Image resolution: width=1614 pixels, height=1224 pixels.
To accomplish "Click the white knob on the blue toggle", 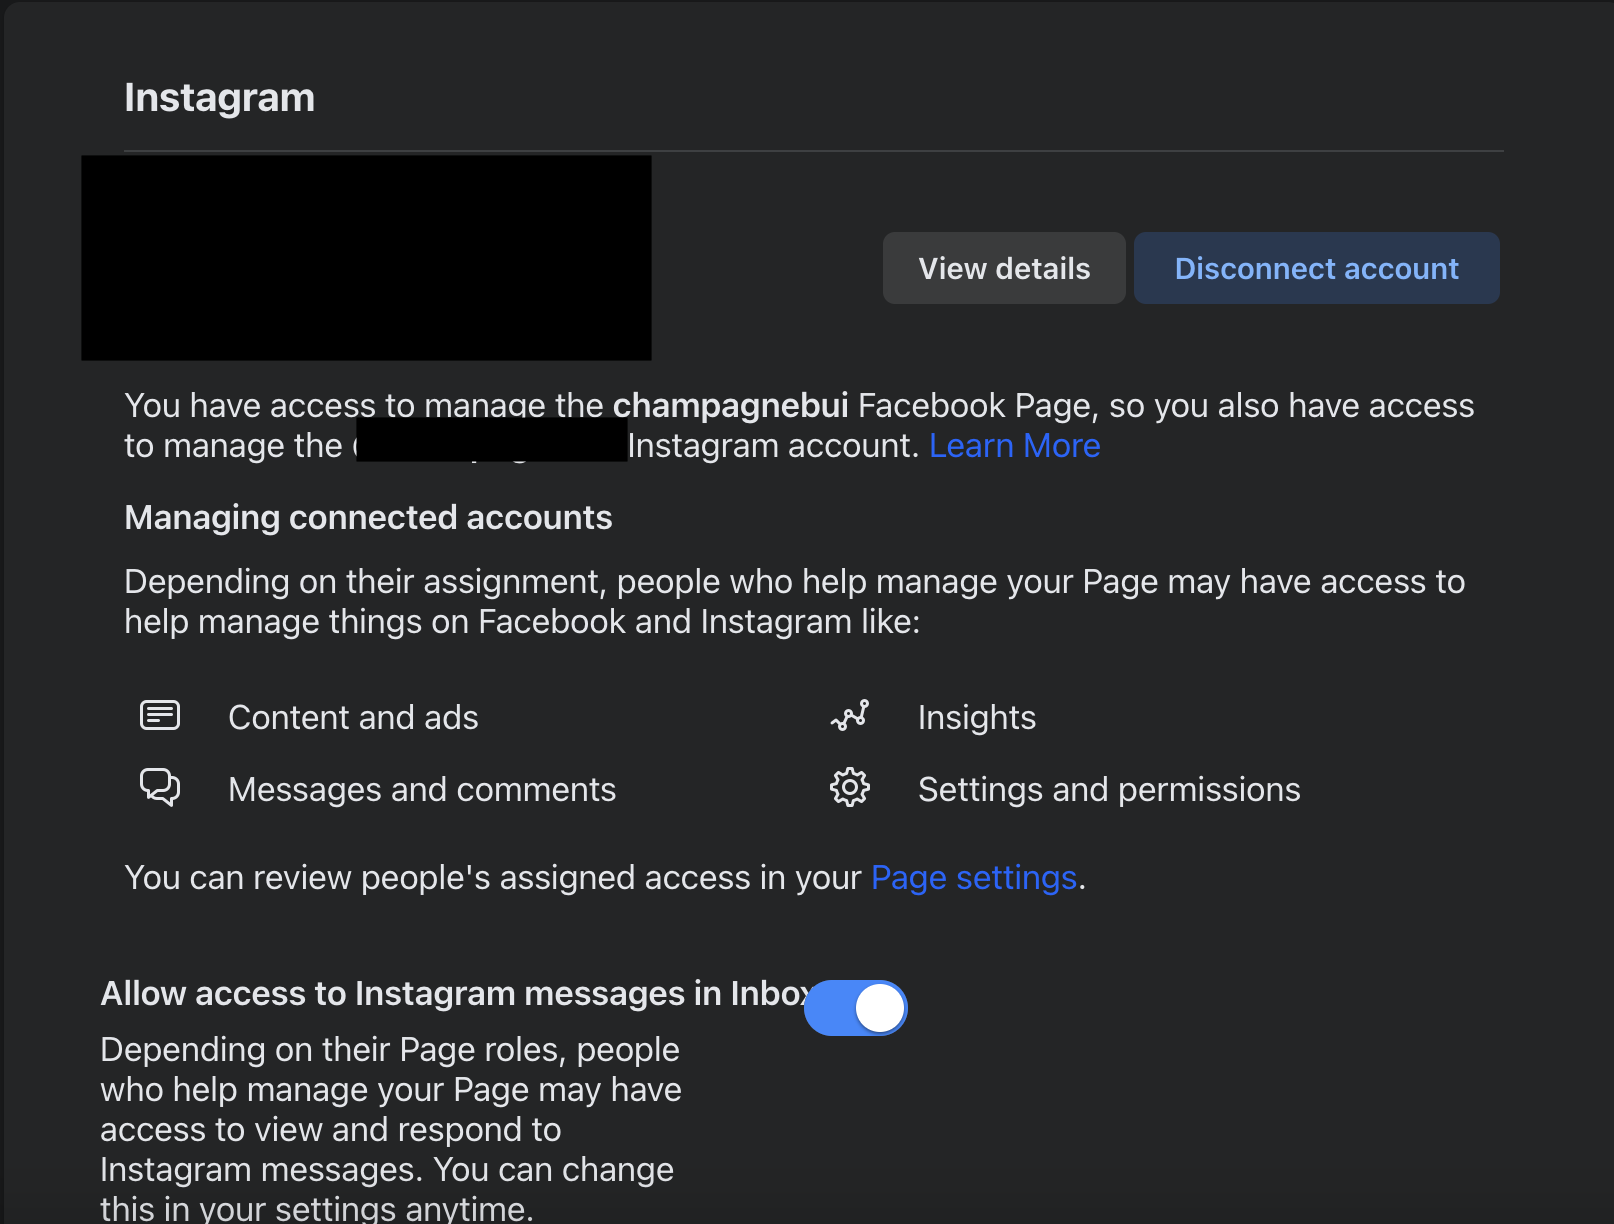I will (x=880, y=1007).
